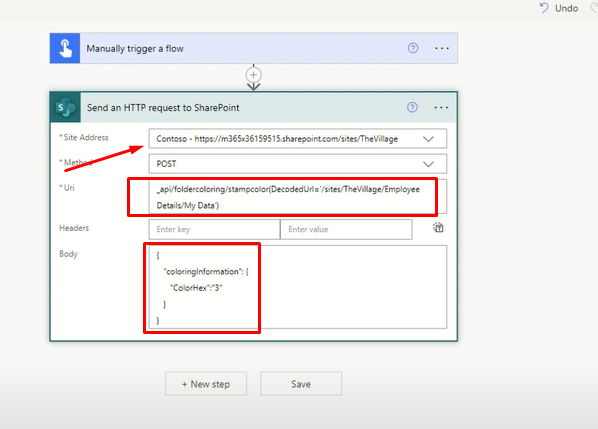Insert a step using the plus connector
Viewport: 598px width, 429px height.
(x=254, y=75)
